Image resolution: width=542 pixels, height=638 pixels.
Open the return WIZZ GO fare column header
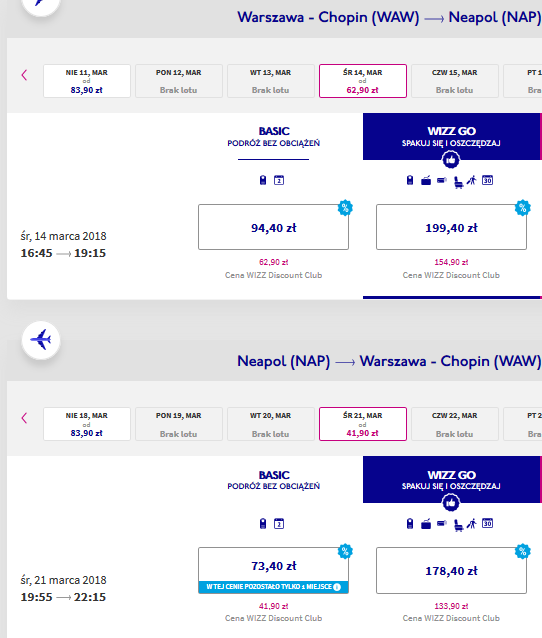click(x=451, y=479)
